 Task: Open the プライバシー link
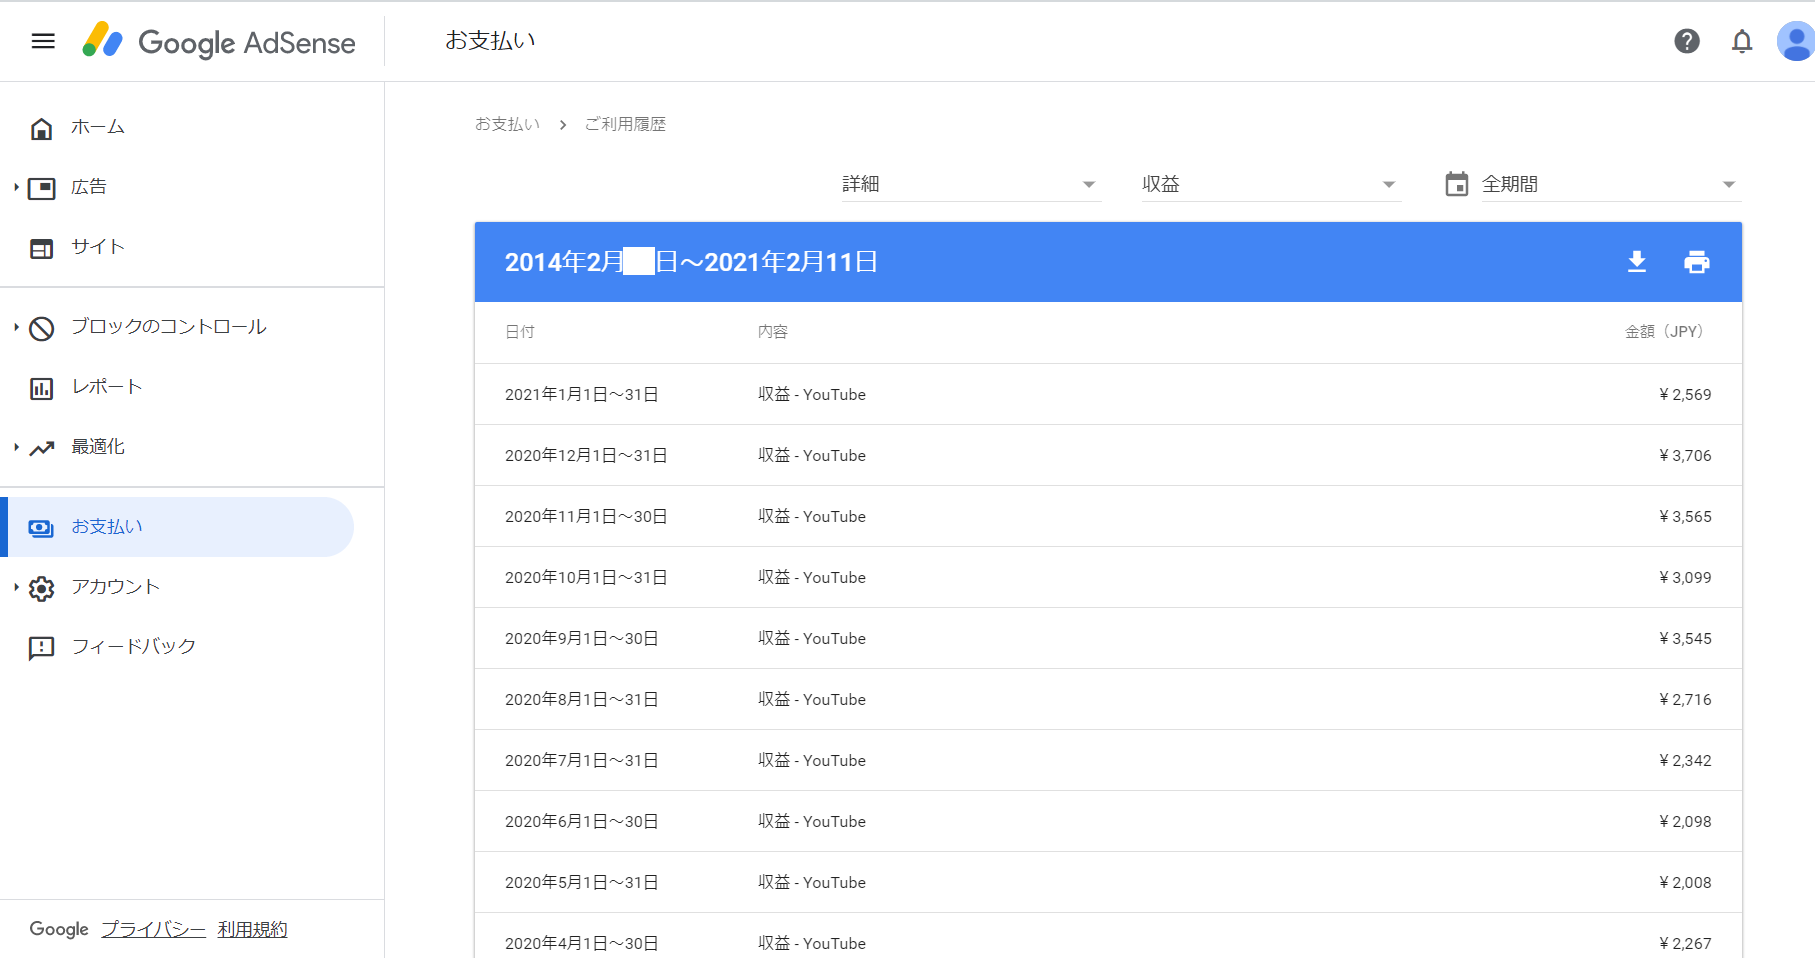pyautogui.click(x=153, y=929)
